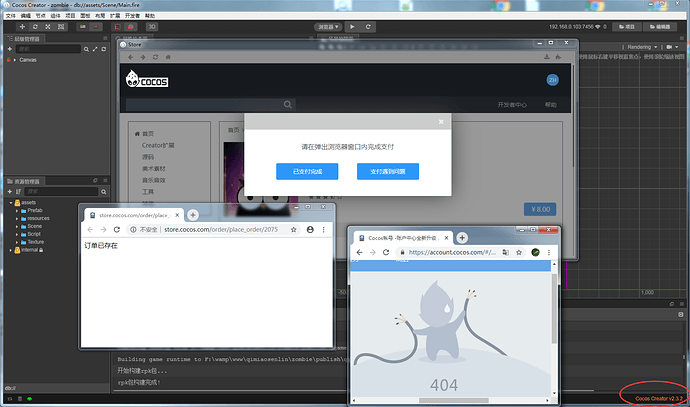This screenshot has height=407, width=690.
Task: Report a payment problem button
Action: click(388, 172)
